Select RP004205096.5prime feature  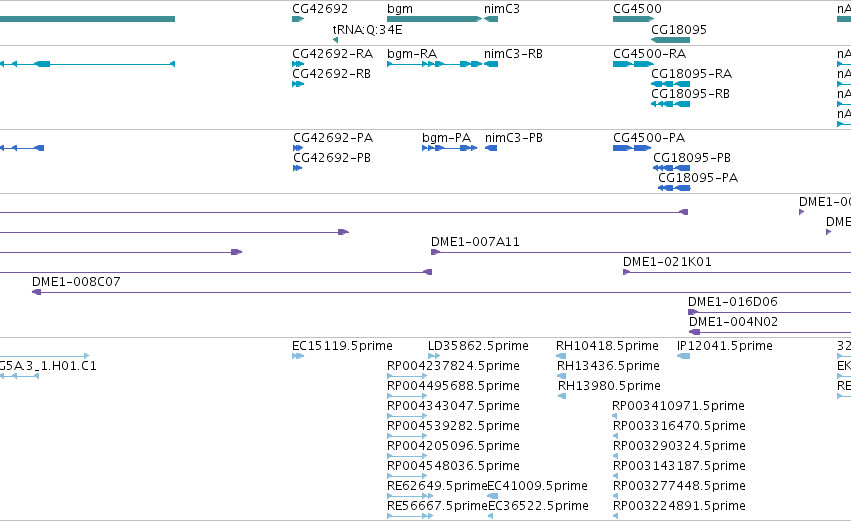click(407, 456)
